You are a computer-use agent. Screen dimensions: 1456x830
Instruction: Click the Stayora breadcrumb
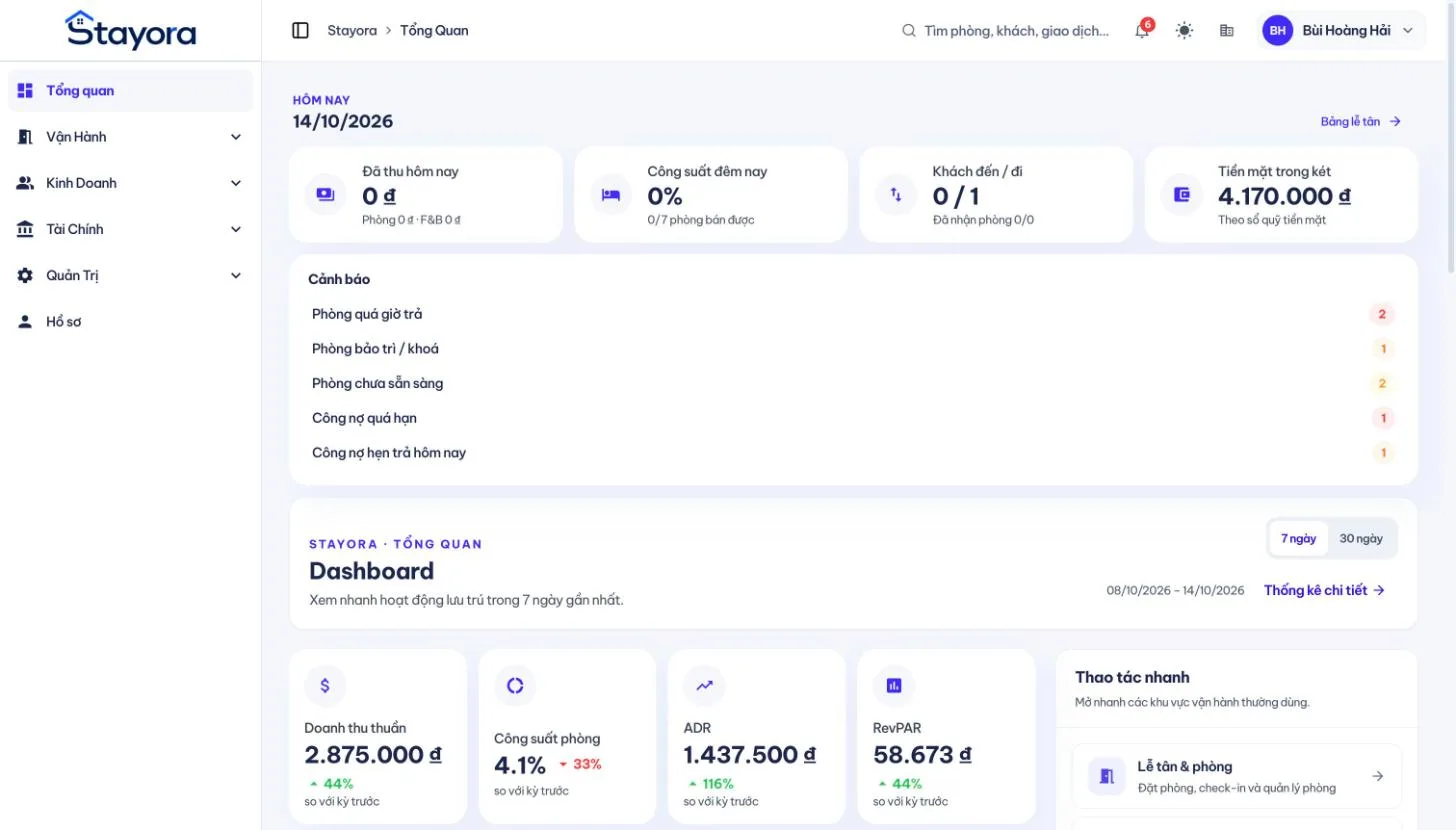(x=352, y=30)
